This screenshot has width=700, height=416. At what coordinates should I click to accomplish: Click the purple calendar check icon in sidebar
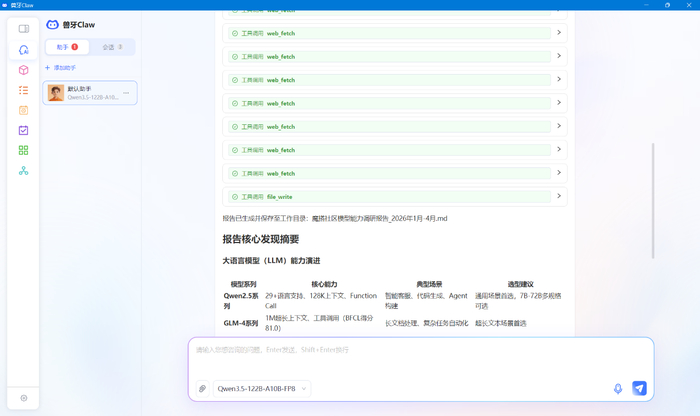23,130
